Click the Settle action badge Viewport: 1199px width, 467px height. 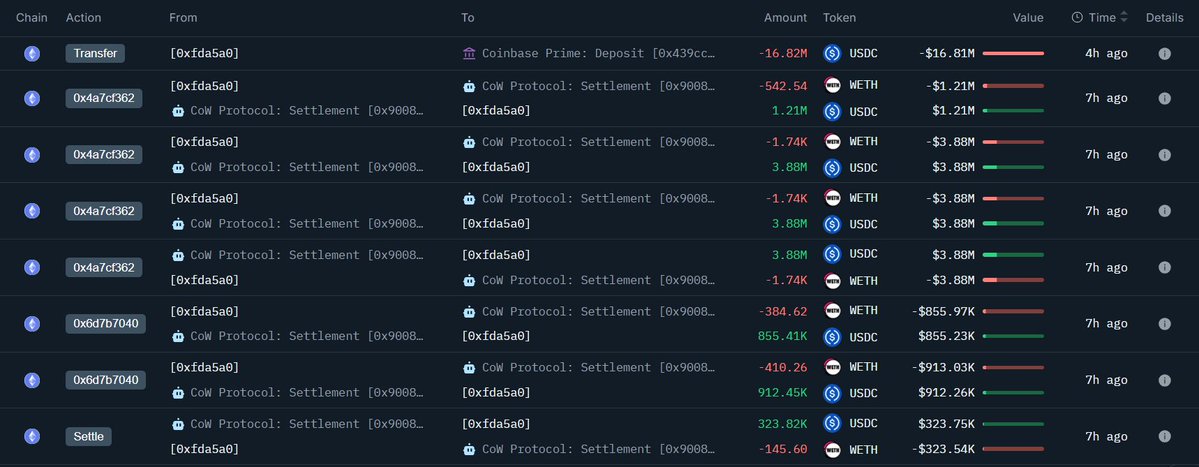[x=89, y=436]
